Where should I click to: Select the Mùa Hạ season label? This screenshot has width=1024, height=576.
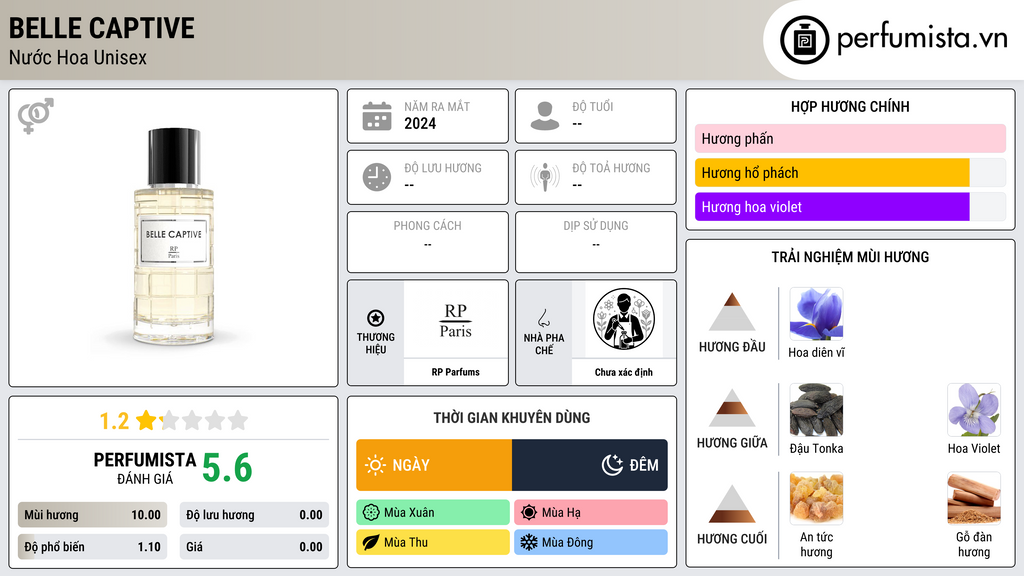(x=591, y=513)
